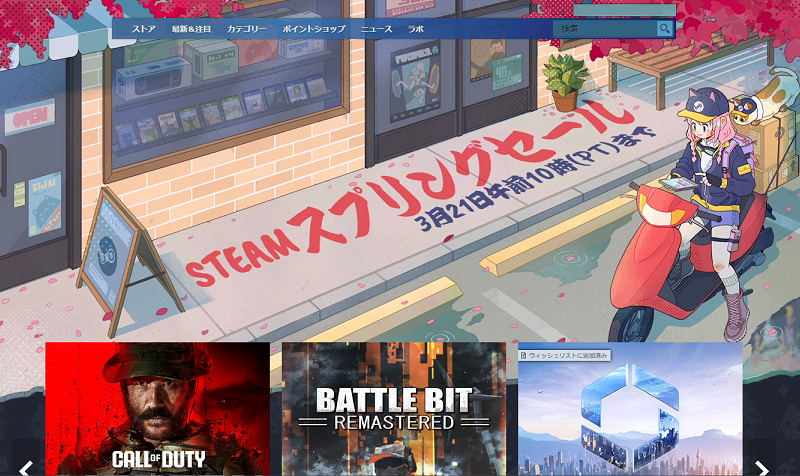Open the ポイントショップ tab
Screen dimensions: 800x476
(313, 29)
